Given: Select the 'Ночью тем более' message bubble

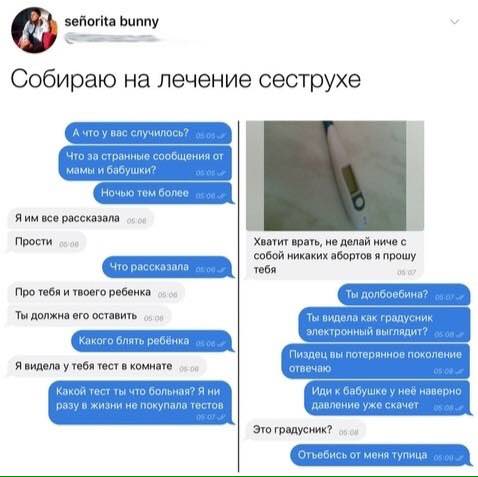Looking at the screenshot, I should coord(163,193).
